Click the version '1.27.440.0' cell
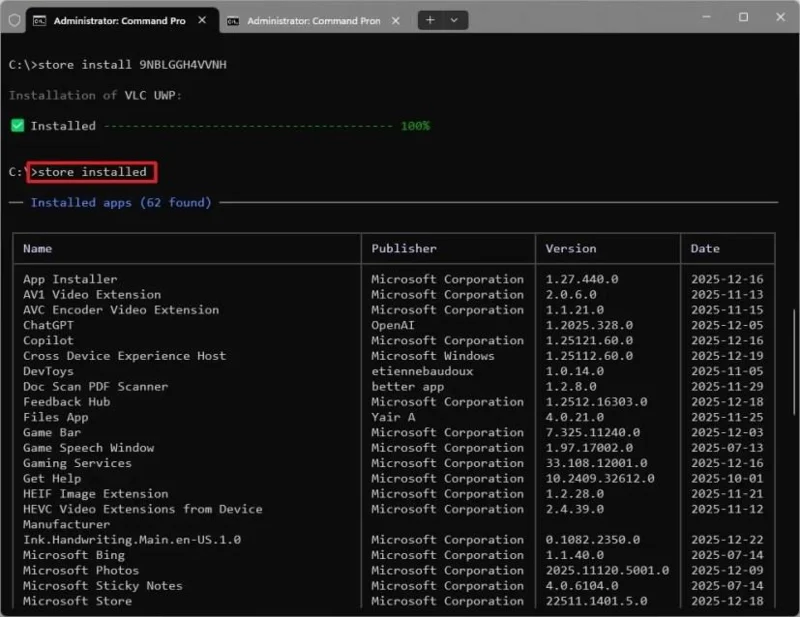The width and height of the screenshot is (800, 617). pyautogui.click(x=582, y=279)
